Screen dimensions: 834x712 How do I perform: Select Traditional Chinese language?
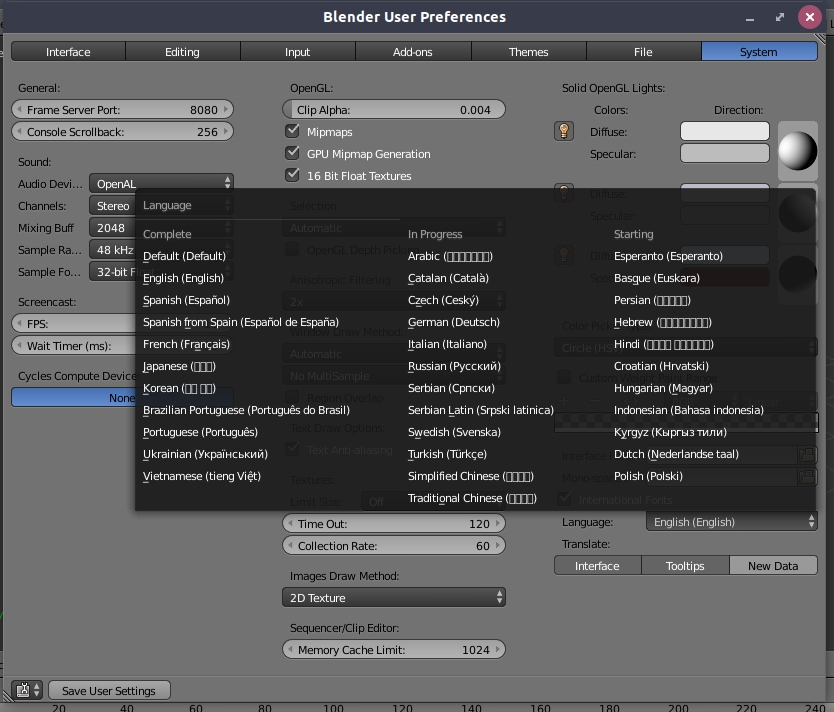(x=472, y=498)
